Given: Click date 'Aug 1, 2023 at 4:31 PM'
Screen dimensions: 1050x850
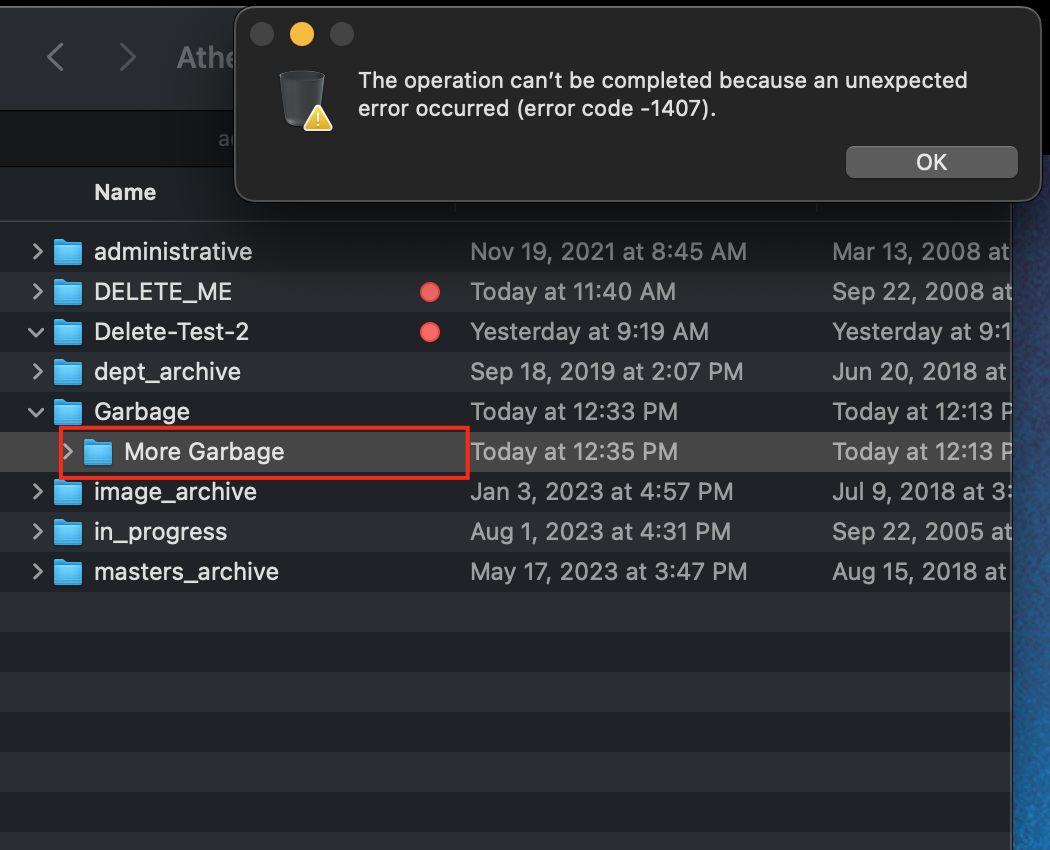Looking at the screenshot, I should (x=600, y=532).
